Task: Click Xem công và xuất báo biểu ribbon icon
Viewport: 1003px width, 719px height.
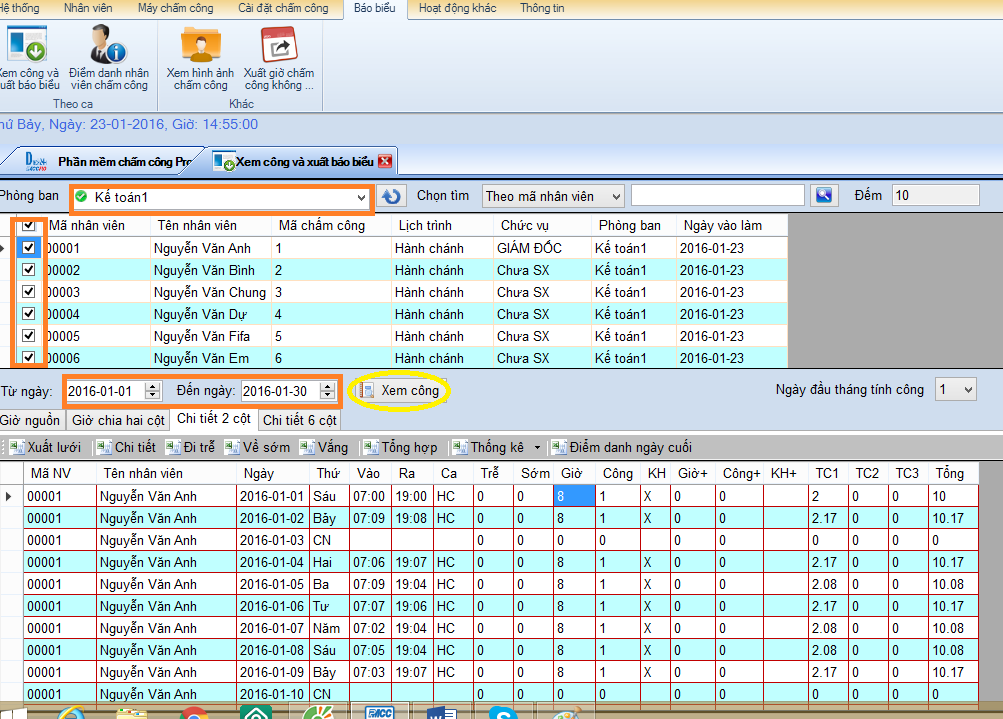Action: click(x=29, y=58)
